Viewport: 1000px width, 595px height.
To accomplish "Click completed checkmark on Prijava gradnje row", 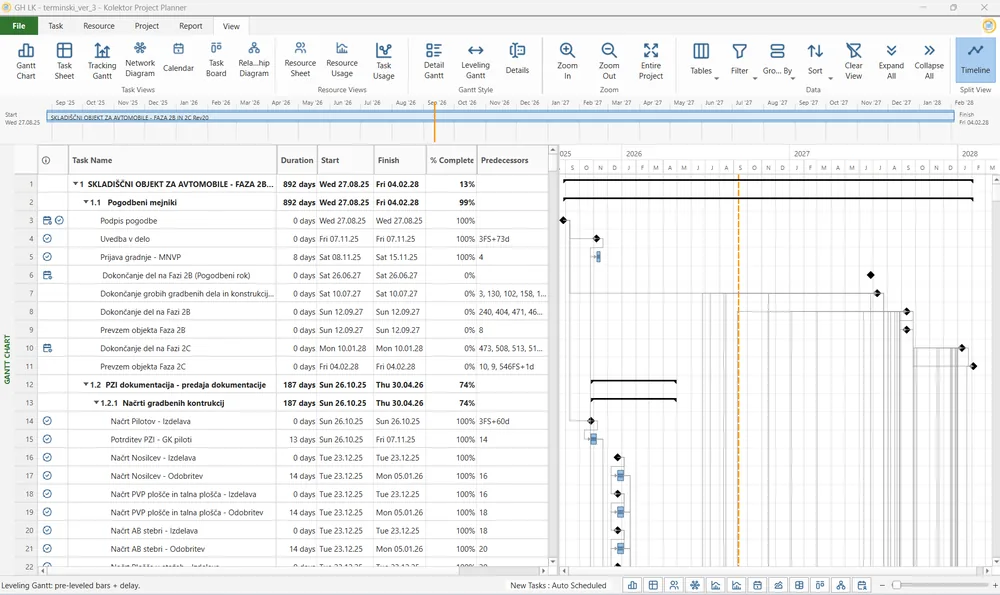I will 47,257.
